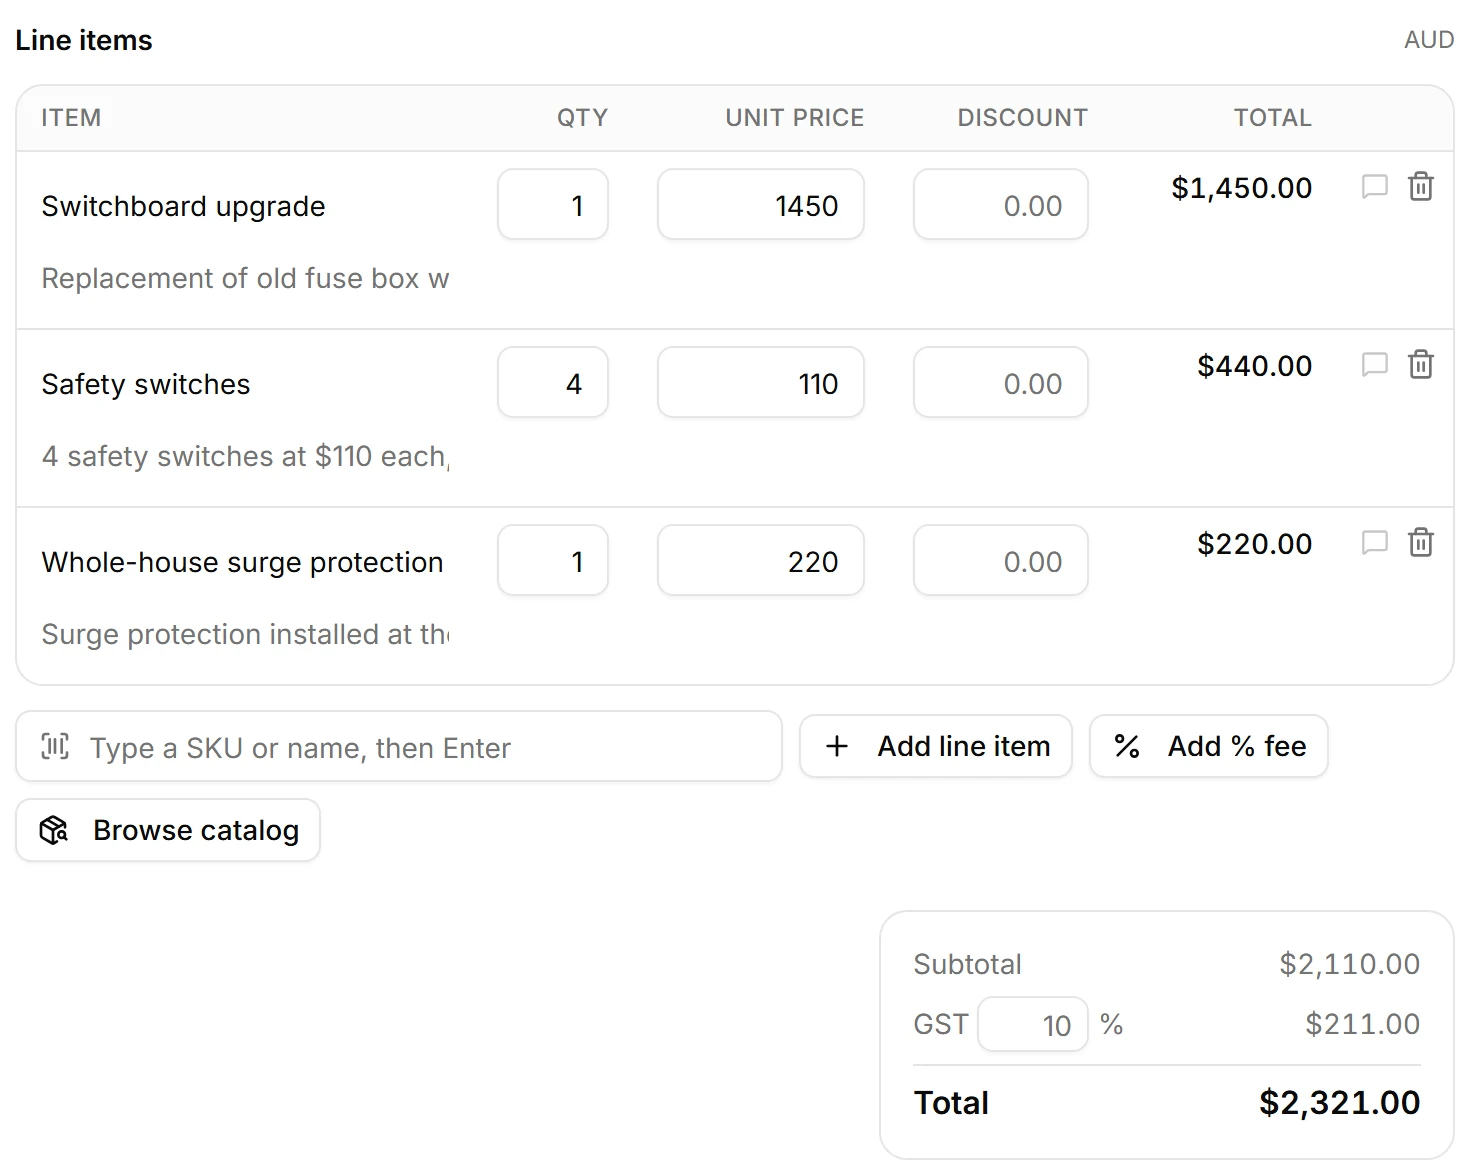Remove the Whole-house surge protection line
Screen dimensions: 1465x1170
pyautogui.click(x=1421, y=543)
